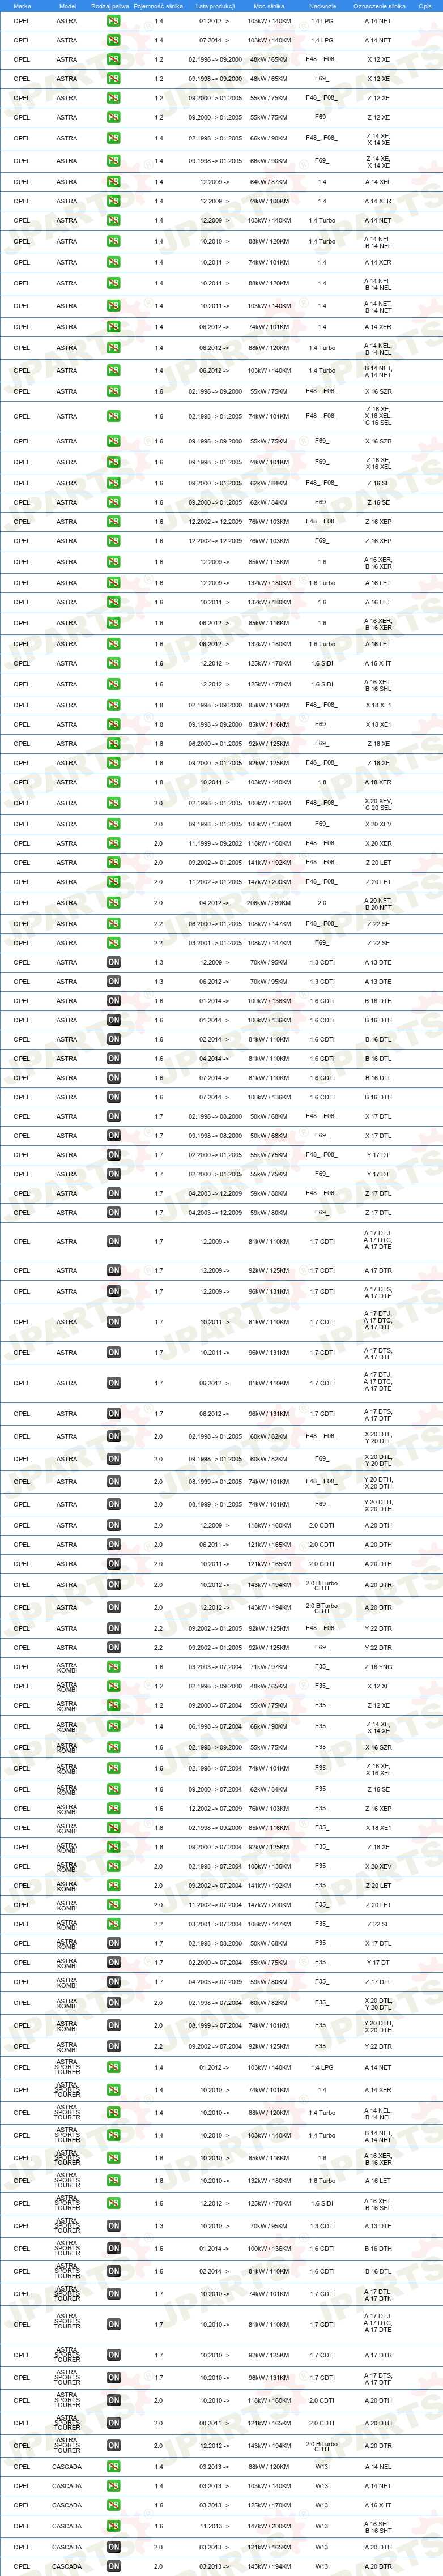
Task: Click petrol fuel icon in A 14 XEL row
Action: click(x=113, y=182)
